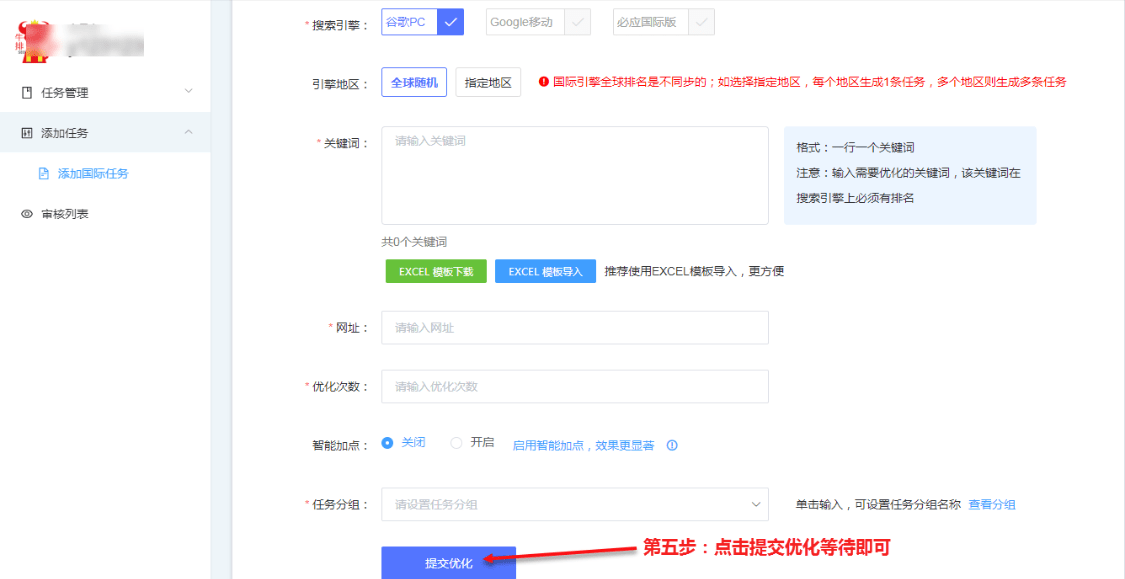Click the red warning icon by region notice

pos(544,82)
